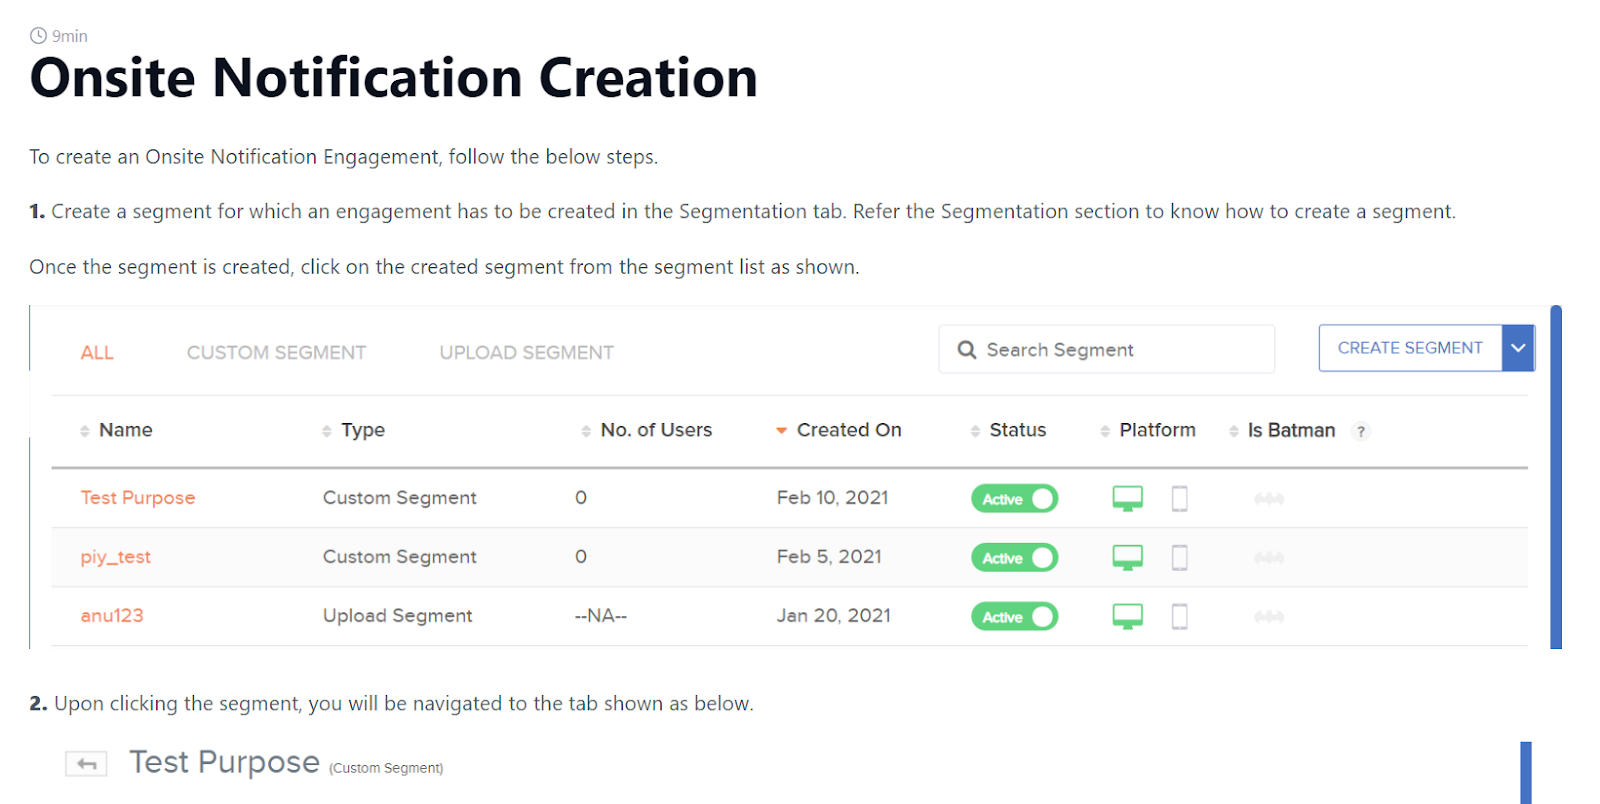The width and height of the screenshot is (1600, 804).
Task: Click the clock icon next to 9min
Action: (x=38, y=34)
